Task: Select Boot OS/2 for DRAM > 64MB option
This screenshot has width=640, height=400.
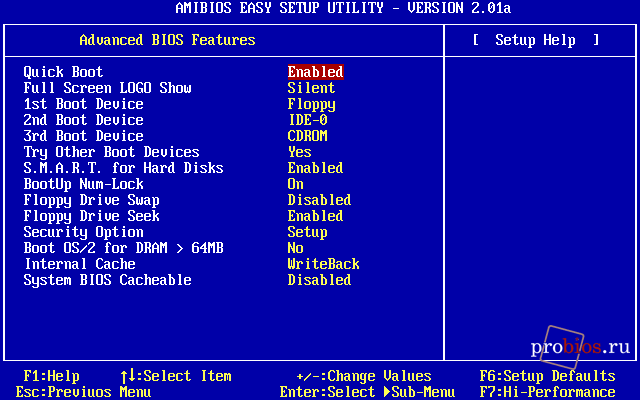Action: [123, 248]
